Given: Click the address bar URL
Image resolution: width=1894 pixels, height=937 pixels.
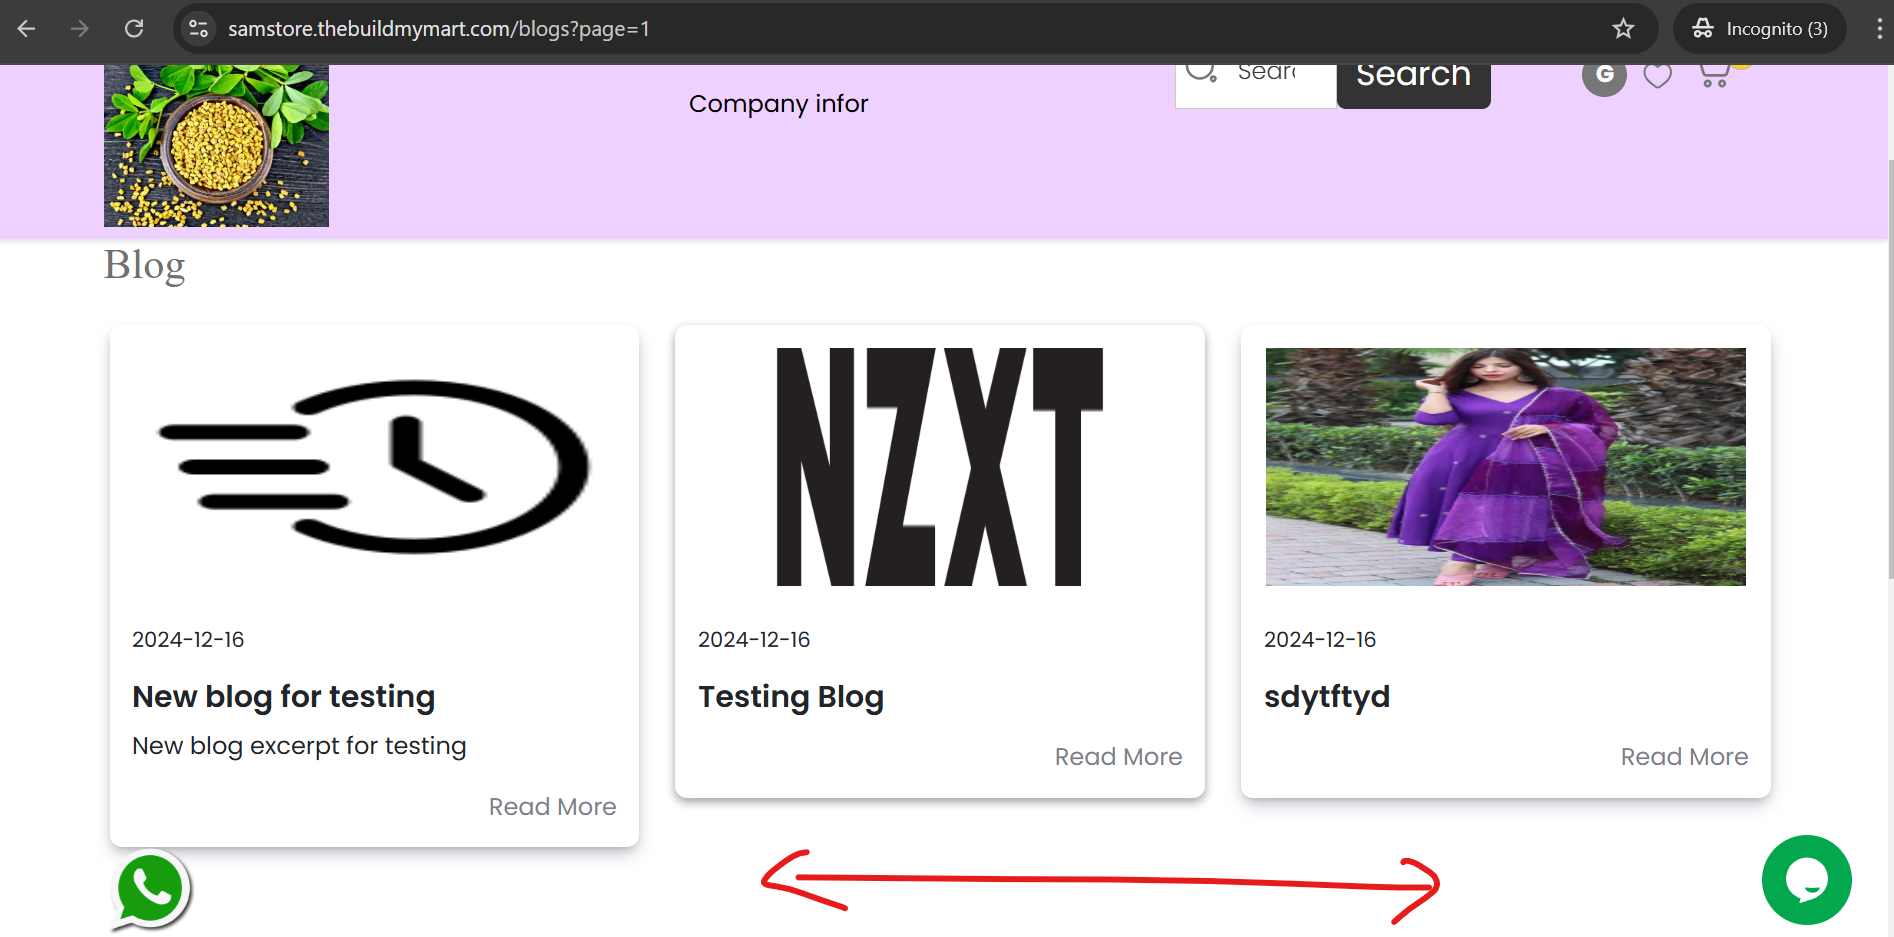Looking at the screenshot, I should pos(439,29).
